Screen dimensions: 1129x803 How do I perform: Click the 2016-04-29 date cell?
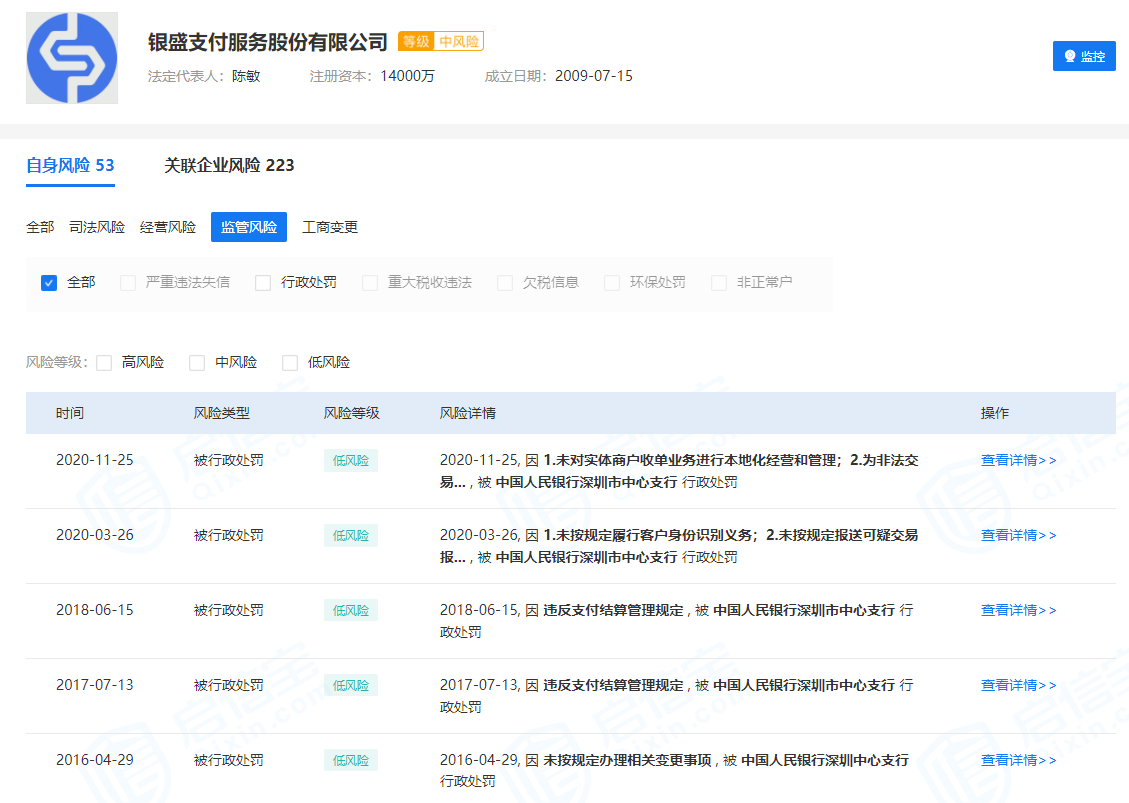pos(95,760)
